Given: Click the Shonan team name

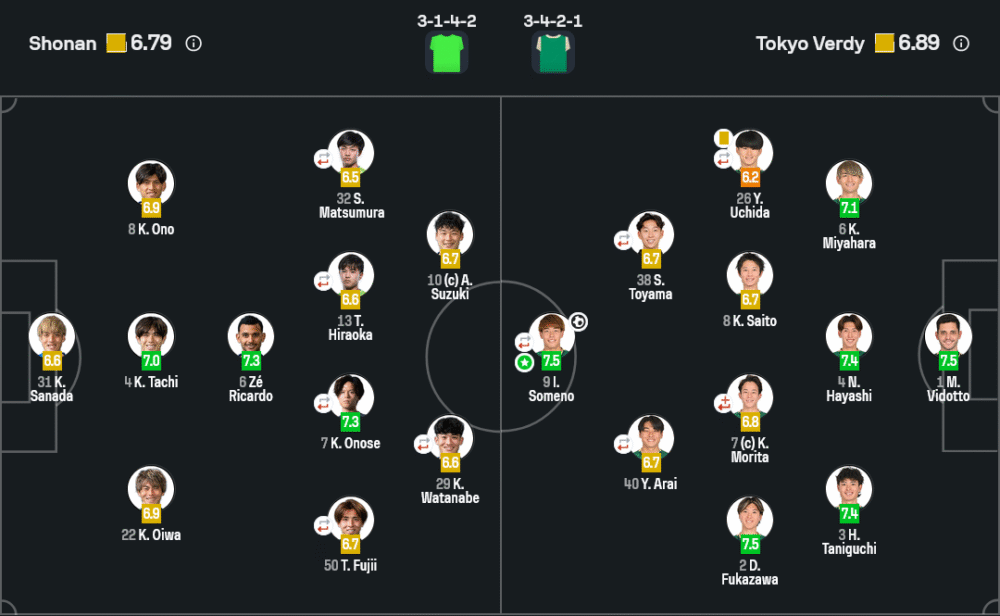Looking at the screenshot, I should [63, 43].
